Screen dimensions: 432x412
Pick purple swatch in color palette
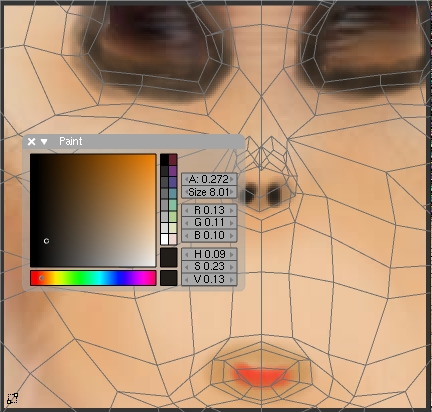[x=173, y=171]
